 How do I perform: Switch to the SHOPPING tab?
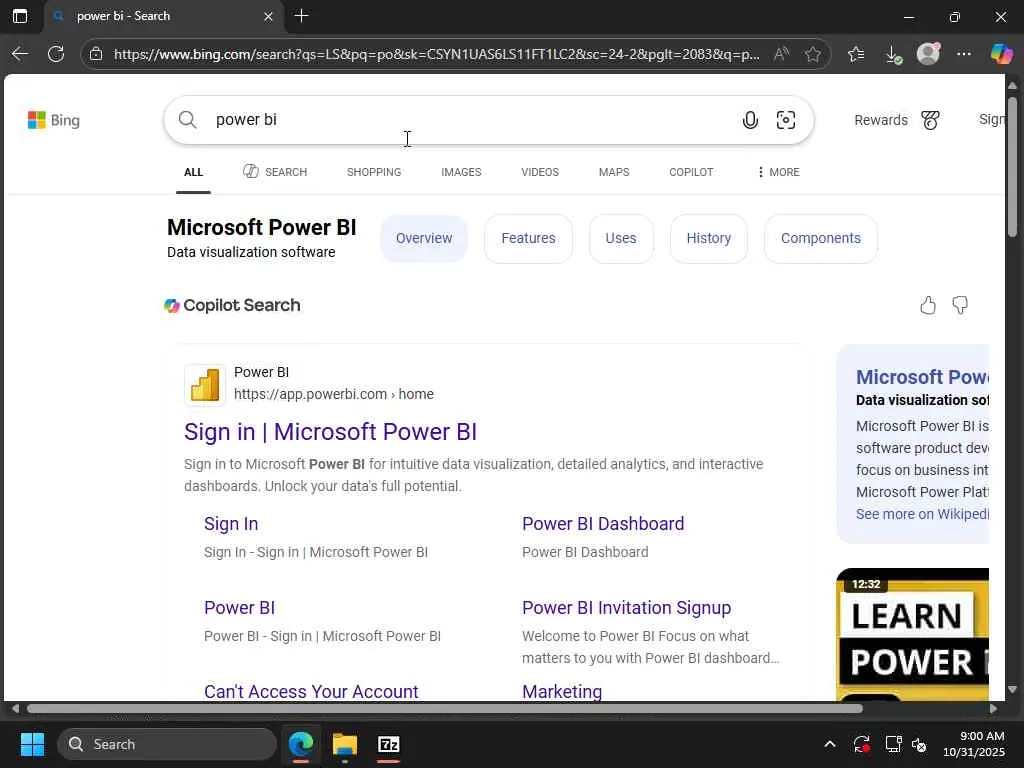tap(374, 172)
